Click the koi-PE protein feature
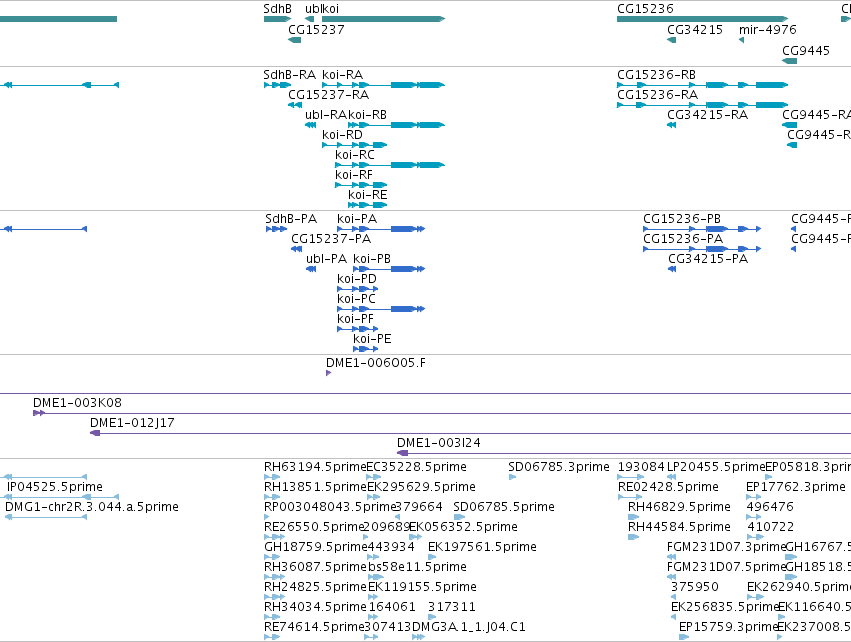 (x=365, y=349)
